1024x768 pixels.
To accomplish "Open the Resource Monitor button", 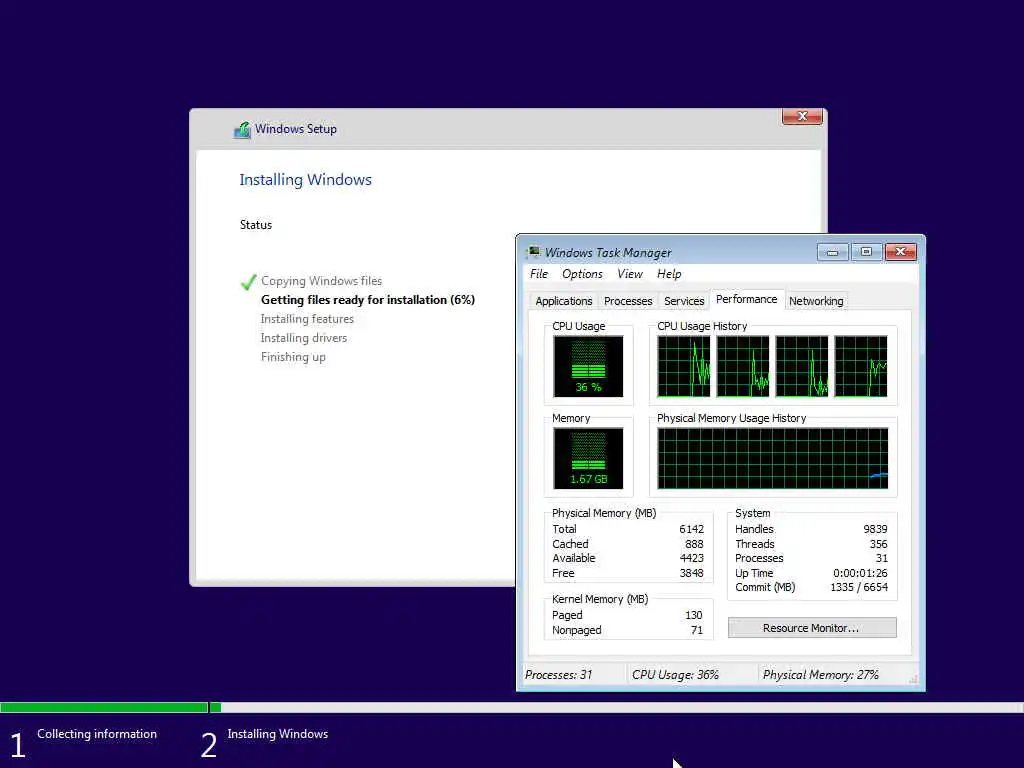I will click(x=812, y=628).
